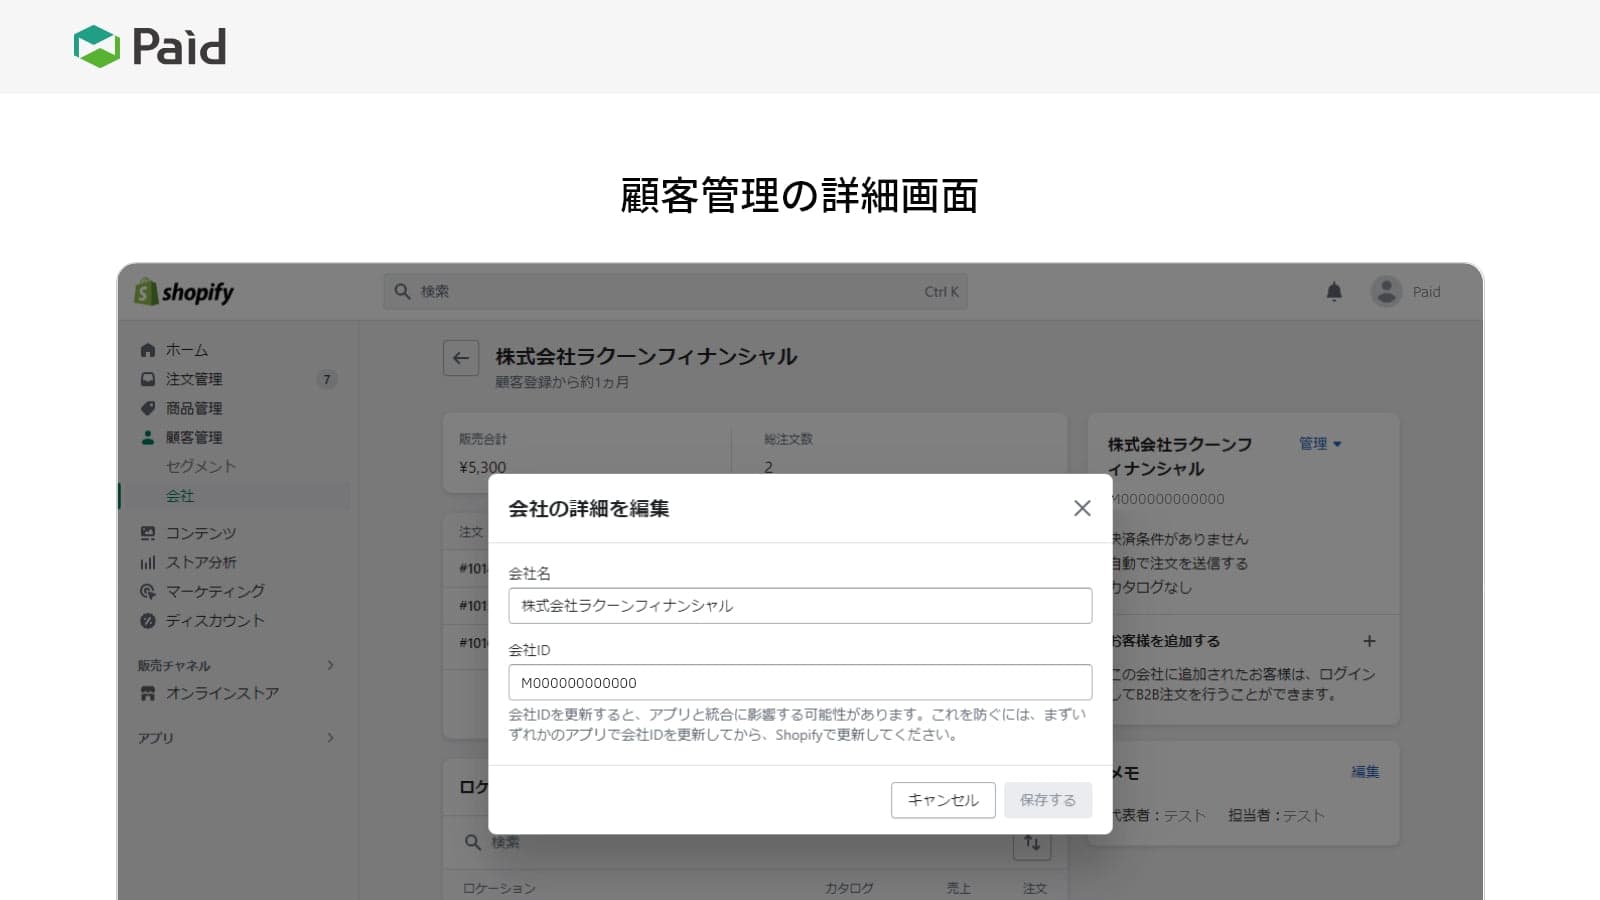
Task: Click the plus icon to add a customer
Action: click(x=1369, y=641)
